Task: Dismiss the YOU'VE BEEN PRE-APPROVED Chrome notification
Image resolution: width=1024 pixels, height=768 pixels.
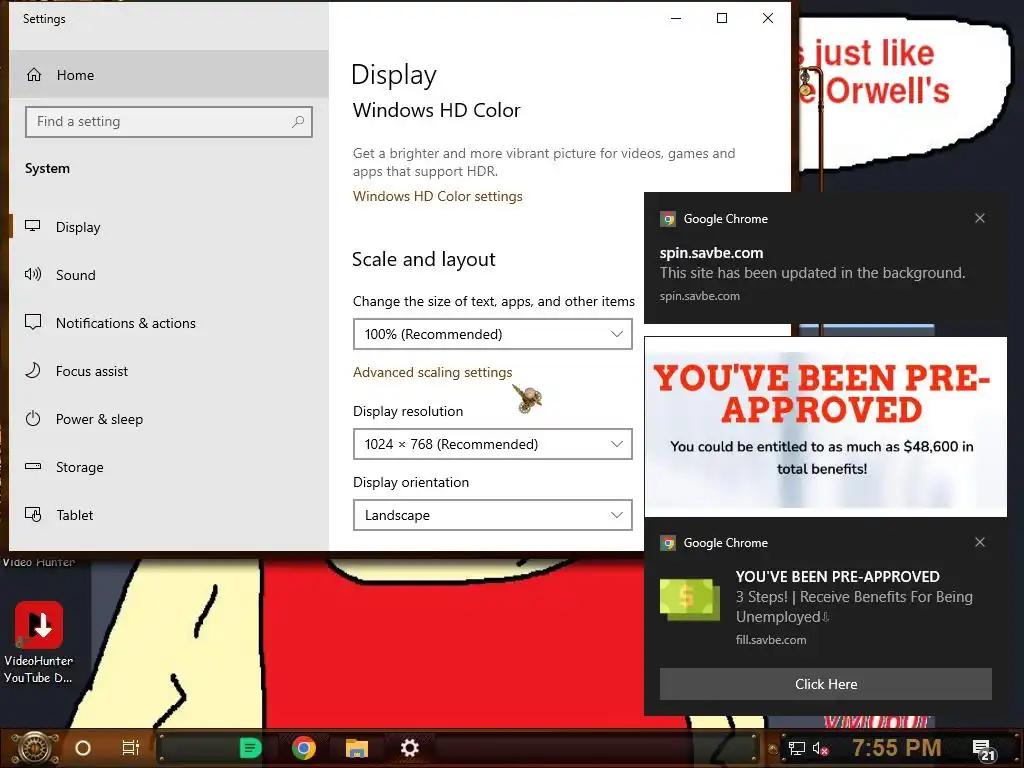Action: (x=980, y=542)
